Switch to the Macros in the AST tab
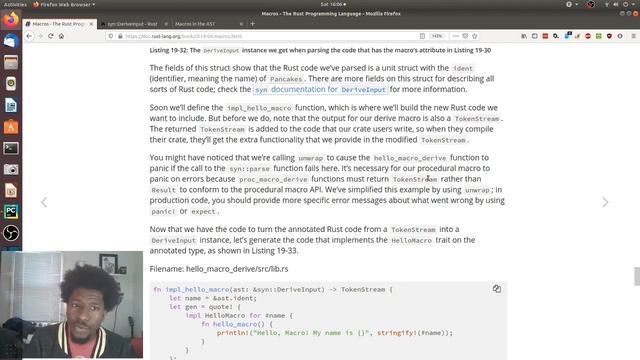 click(x=209, y=24)
